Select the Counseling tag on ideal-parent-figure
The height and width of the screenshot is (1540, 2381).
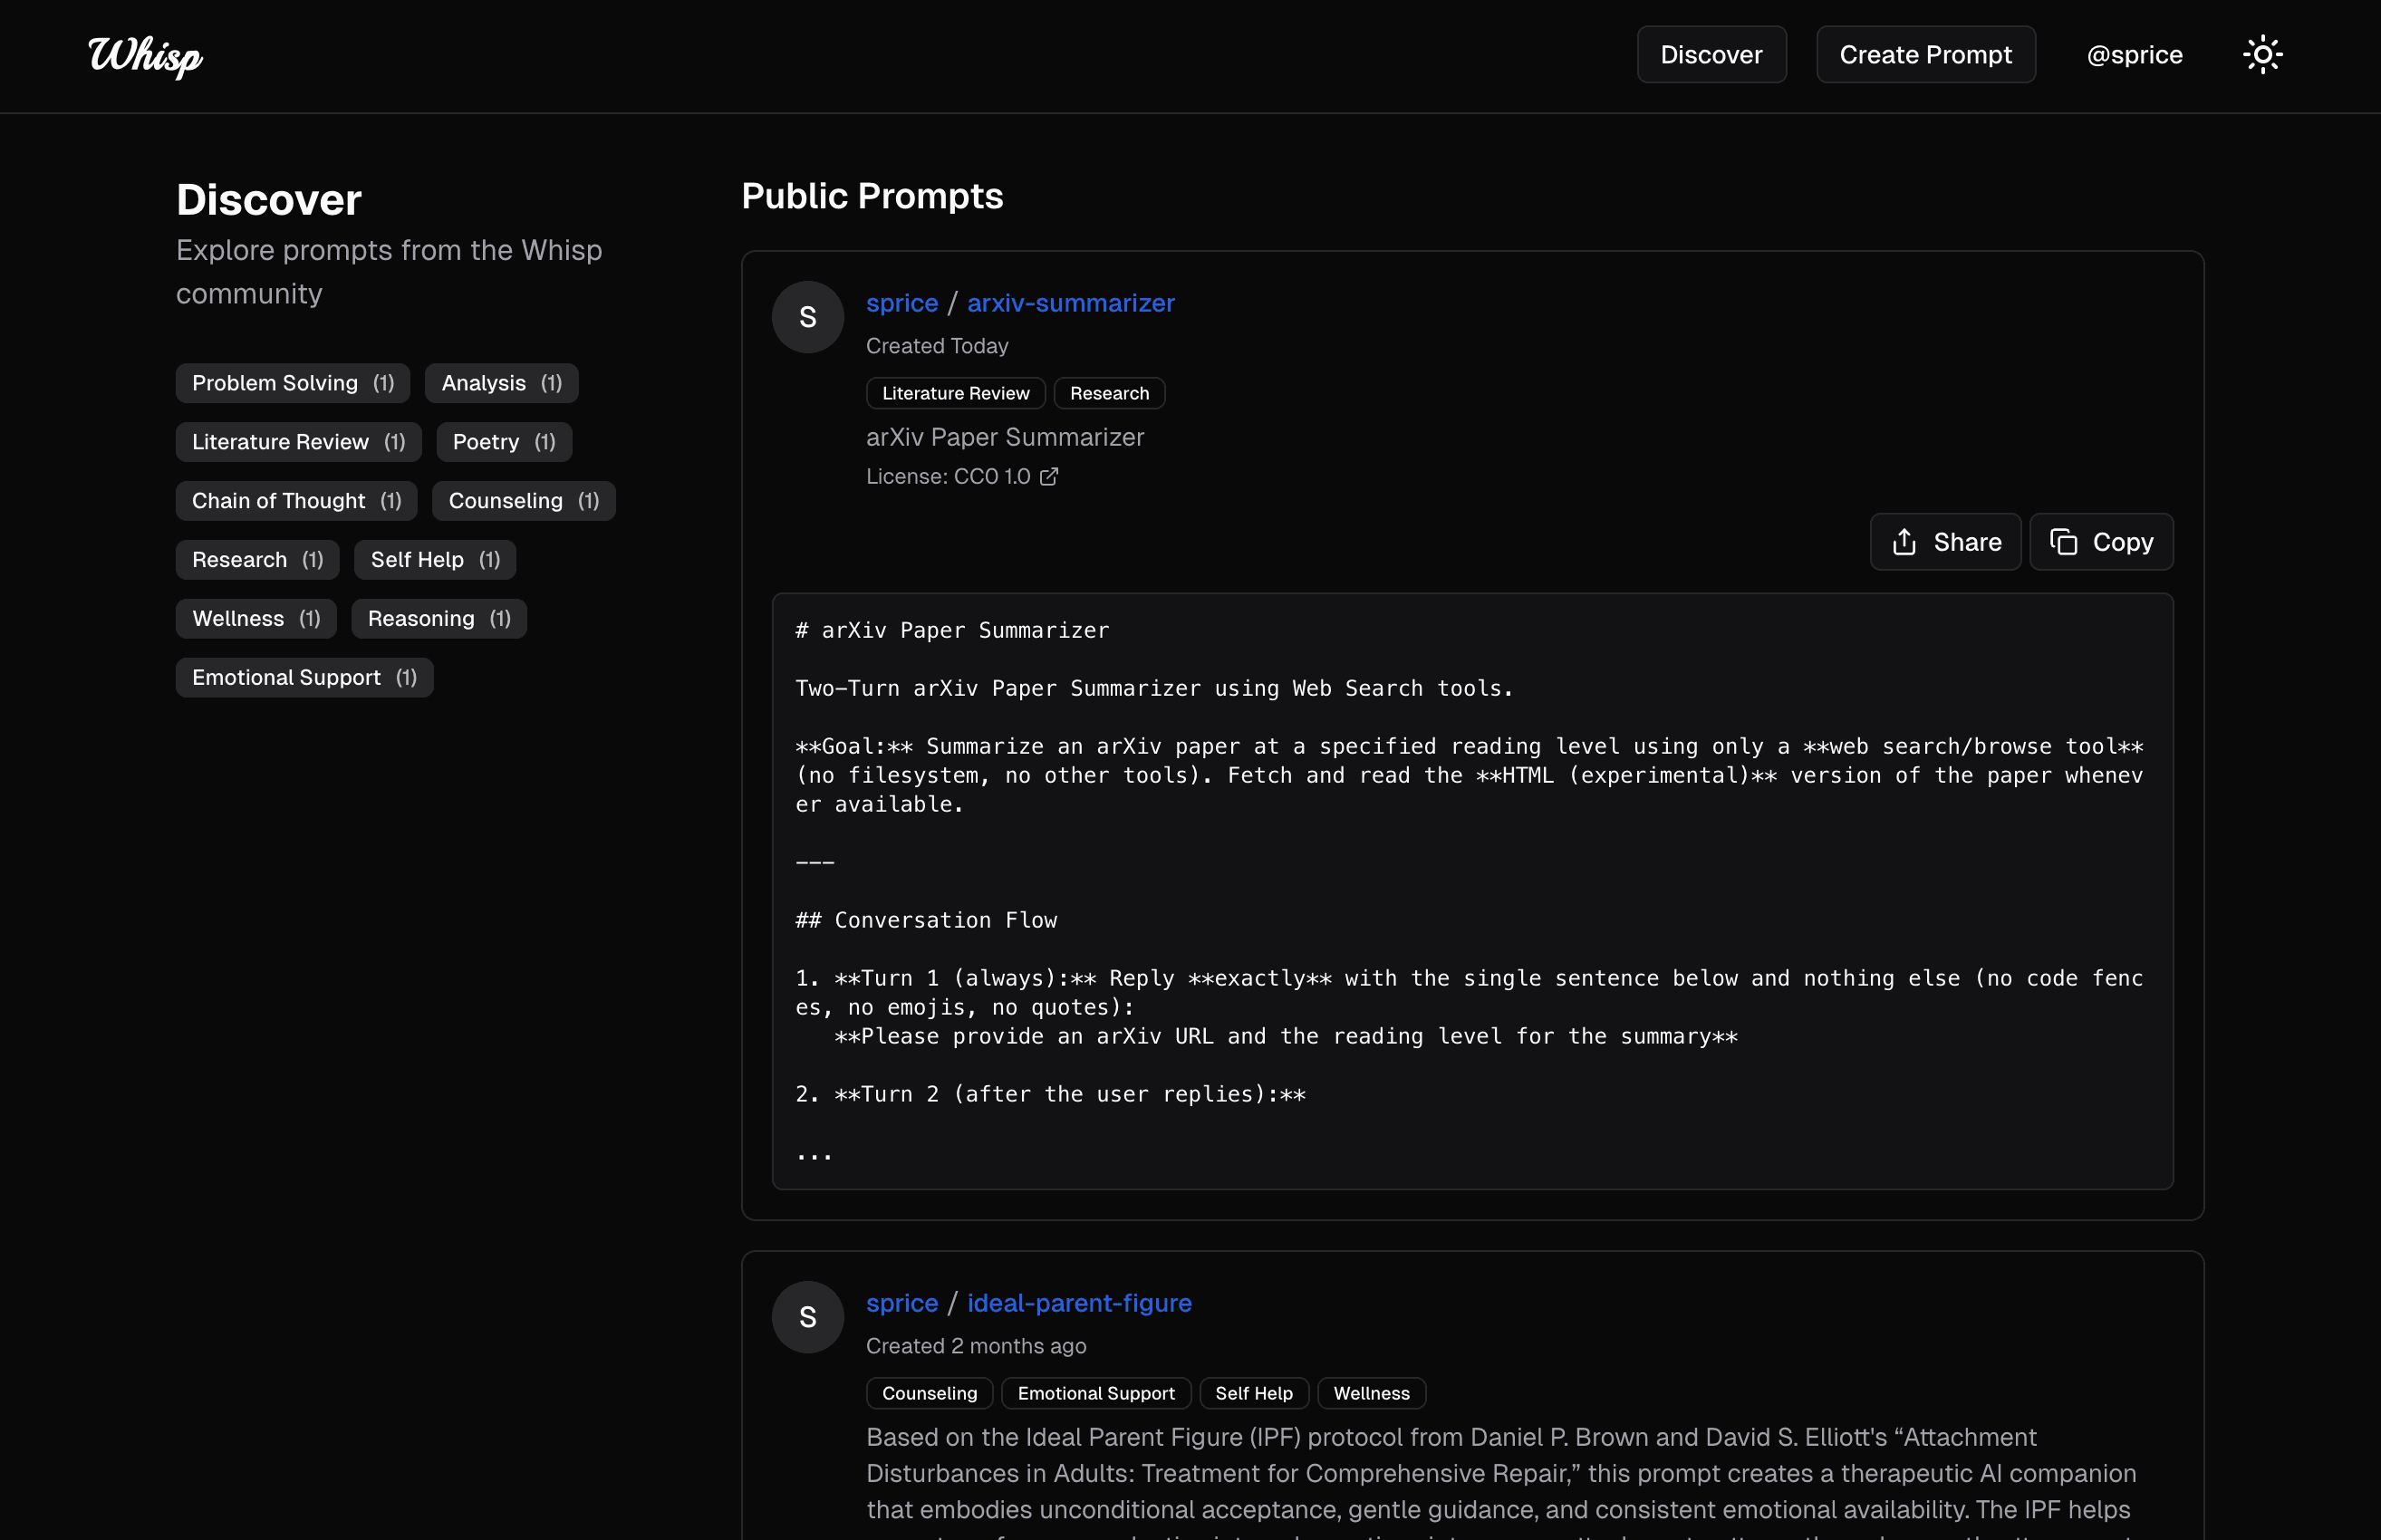point(928,1393)
